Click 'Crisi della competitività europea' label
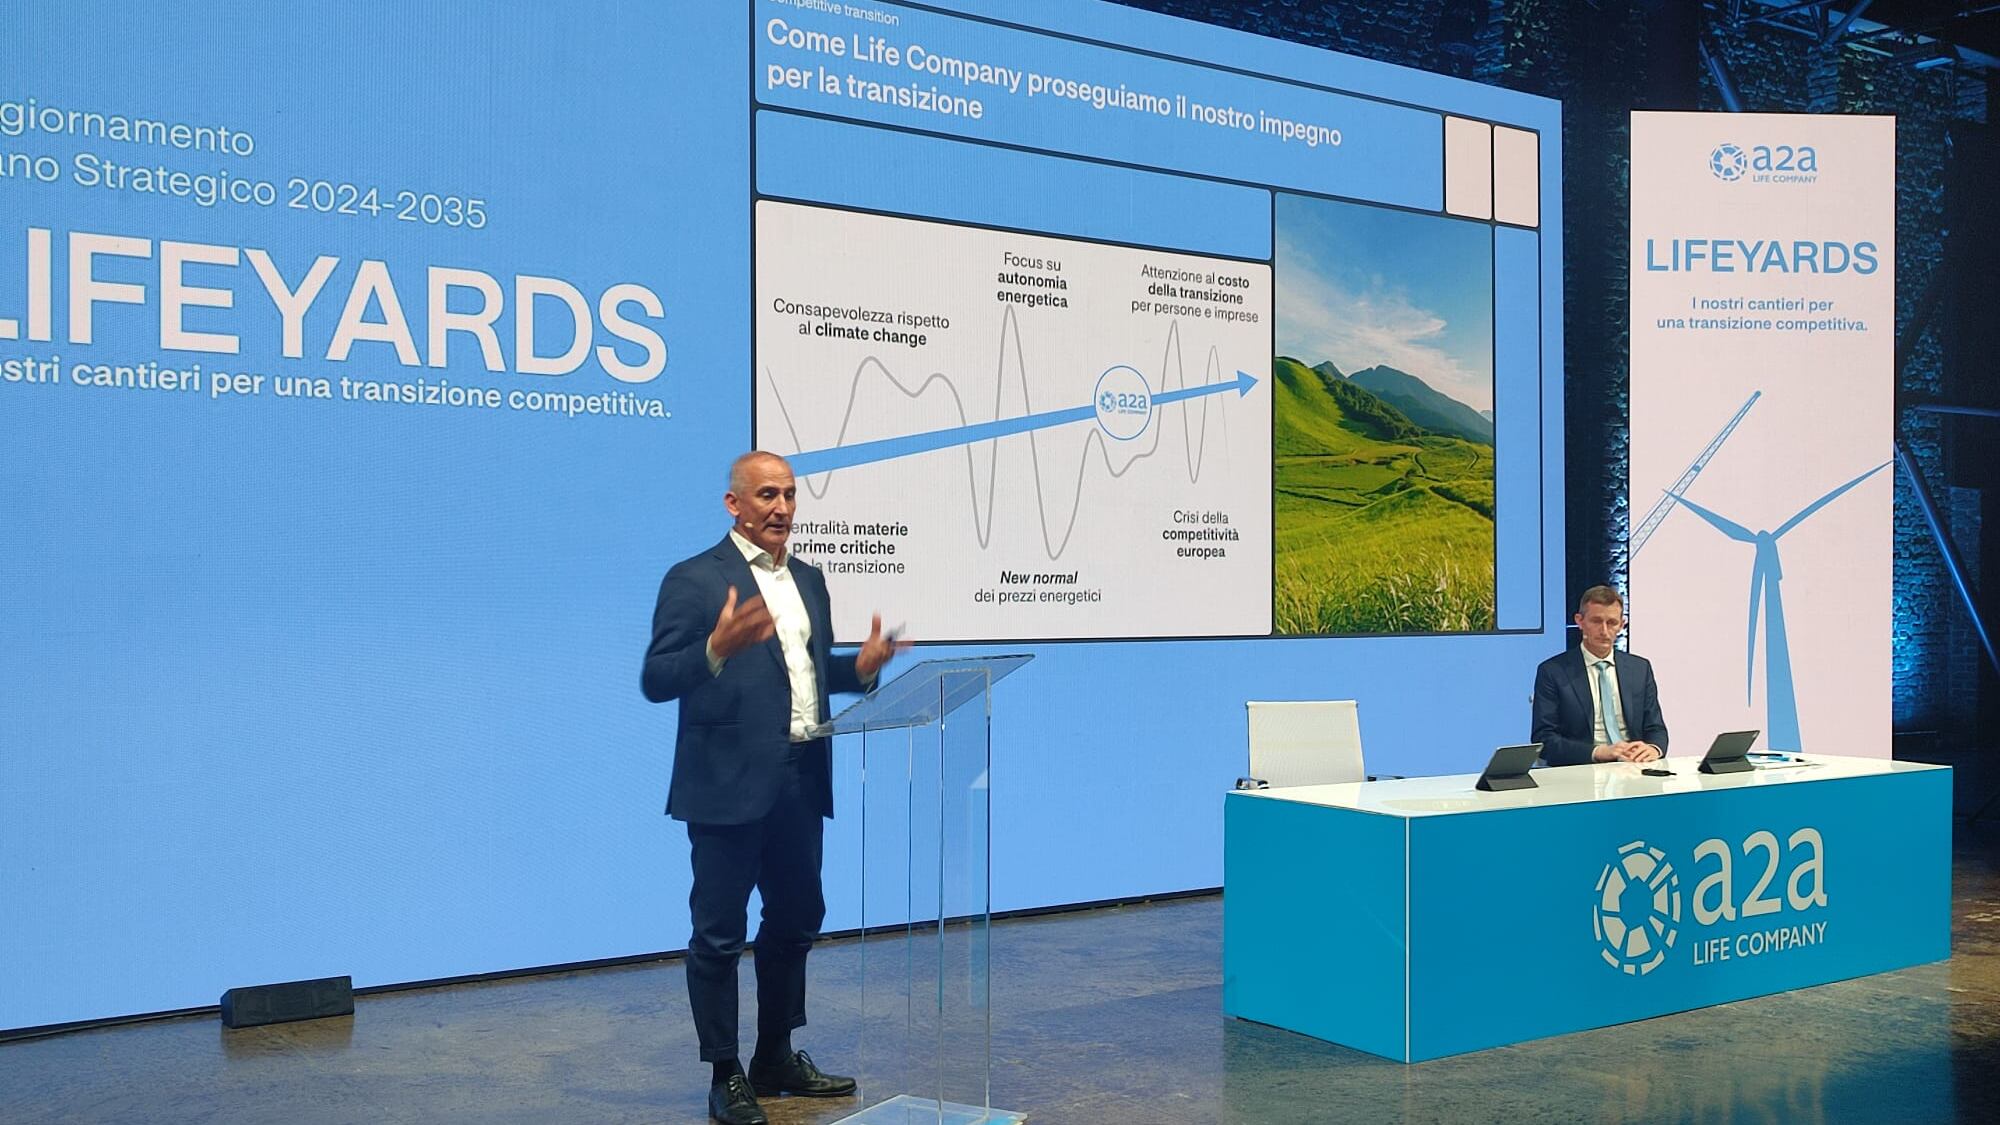The image size is (2000, 1125). pyautogui.click(x=1201, y=535)
